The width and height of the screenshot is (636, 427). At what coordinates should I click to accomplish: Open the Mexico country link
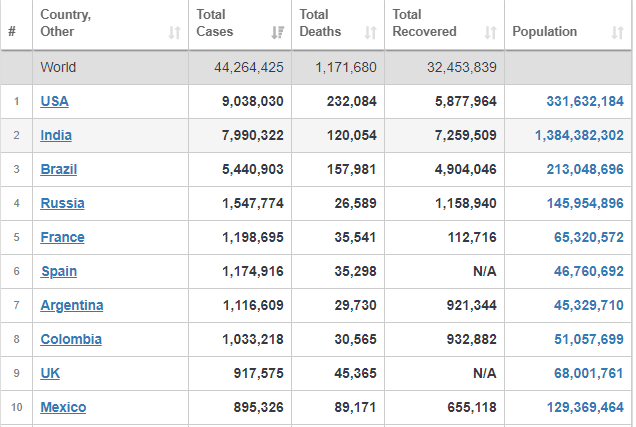point(63,408)
